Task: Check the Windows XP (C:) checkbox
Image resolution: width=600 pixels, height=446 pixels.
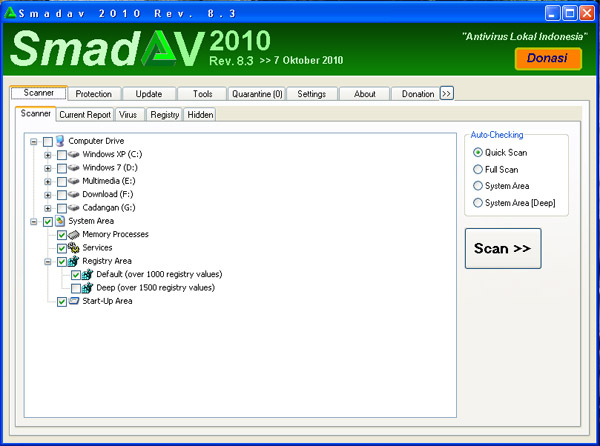Action: [62, 155]
